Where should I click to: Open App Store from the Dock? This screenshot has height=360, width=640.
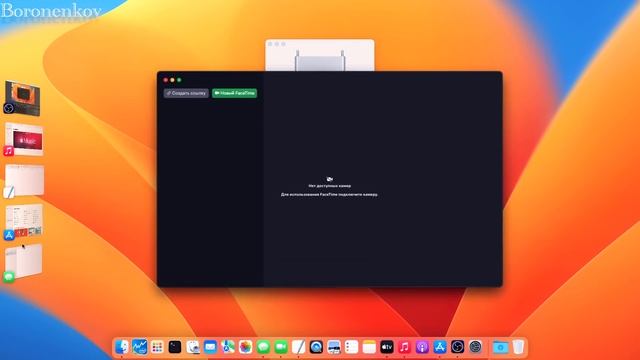click(x=440, y=347)
